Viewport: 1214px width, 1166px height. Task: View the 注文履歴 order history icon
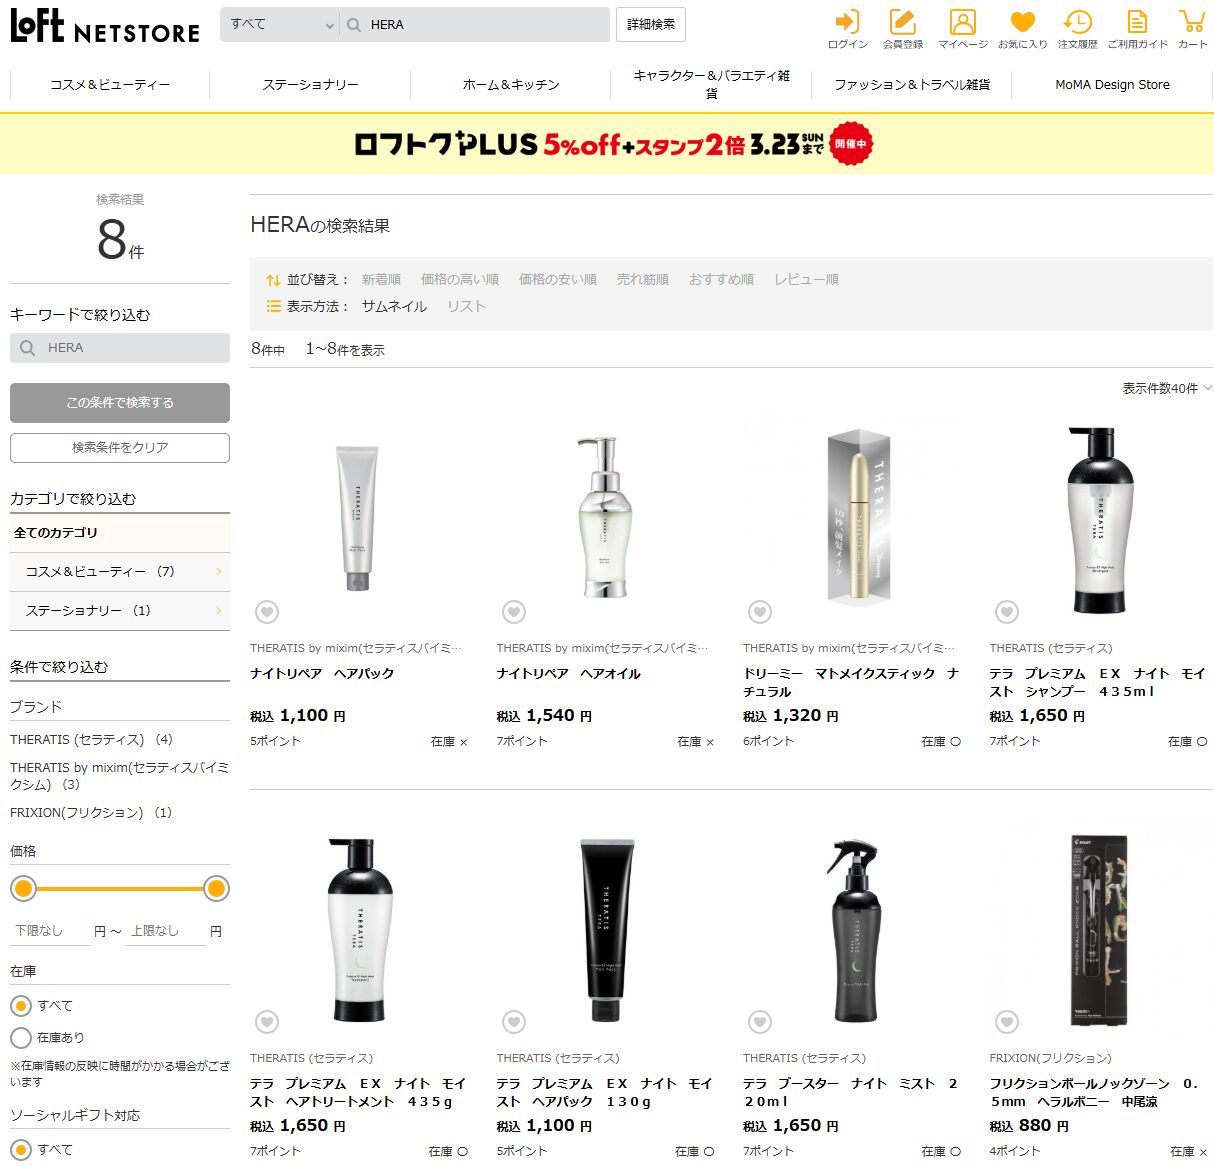pos(1077,29)
